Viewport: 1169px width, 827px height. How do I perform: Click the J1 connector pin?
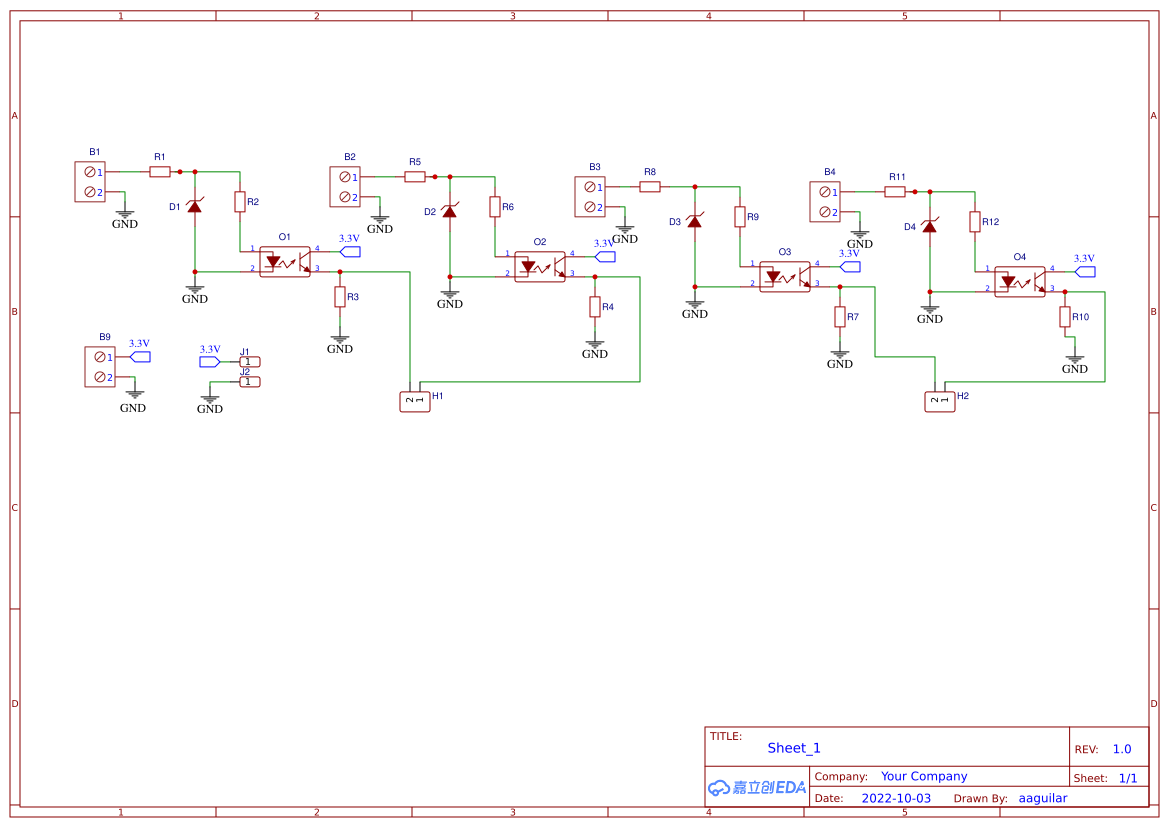[x=249, y=362]
